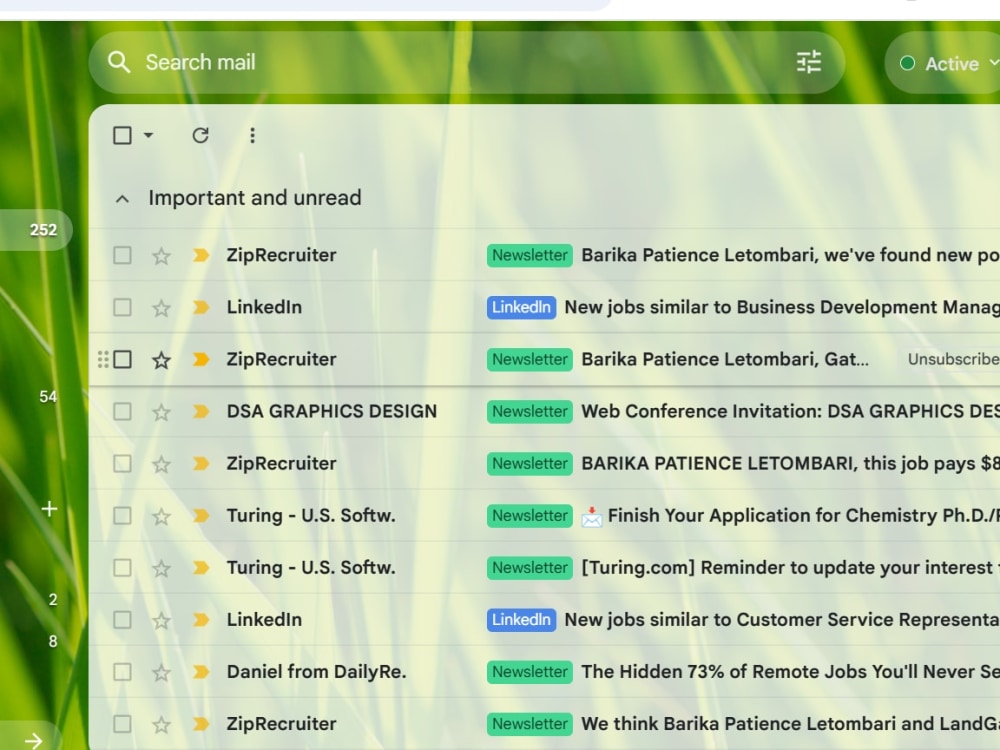Click Newsletter label on Daniel from DailyRe. email
1000x750 pixels.
click(529, 672)
